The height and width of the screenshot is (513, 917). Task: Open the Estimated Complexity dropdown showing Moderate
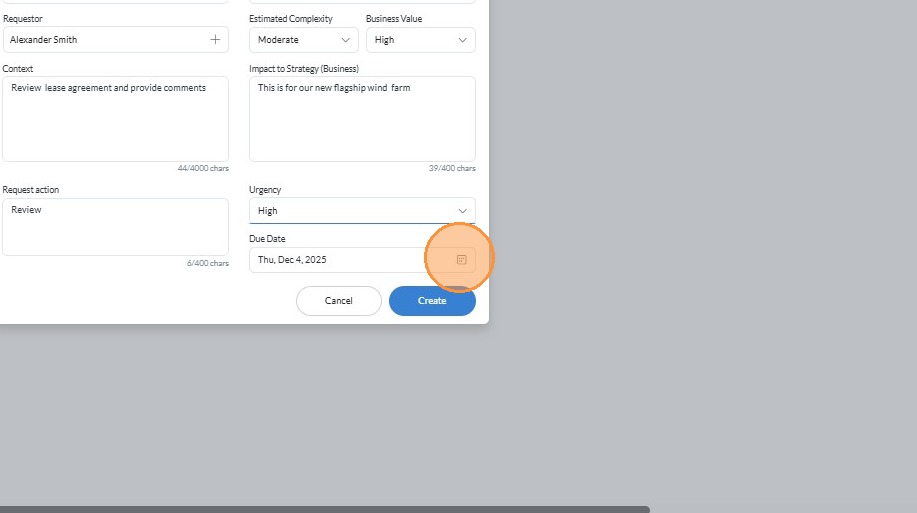coord(303,40)
